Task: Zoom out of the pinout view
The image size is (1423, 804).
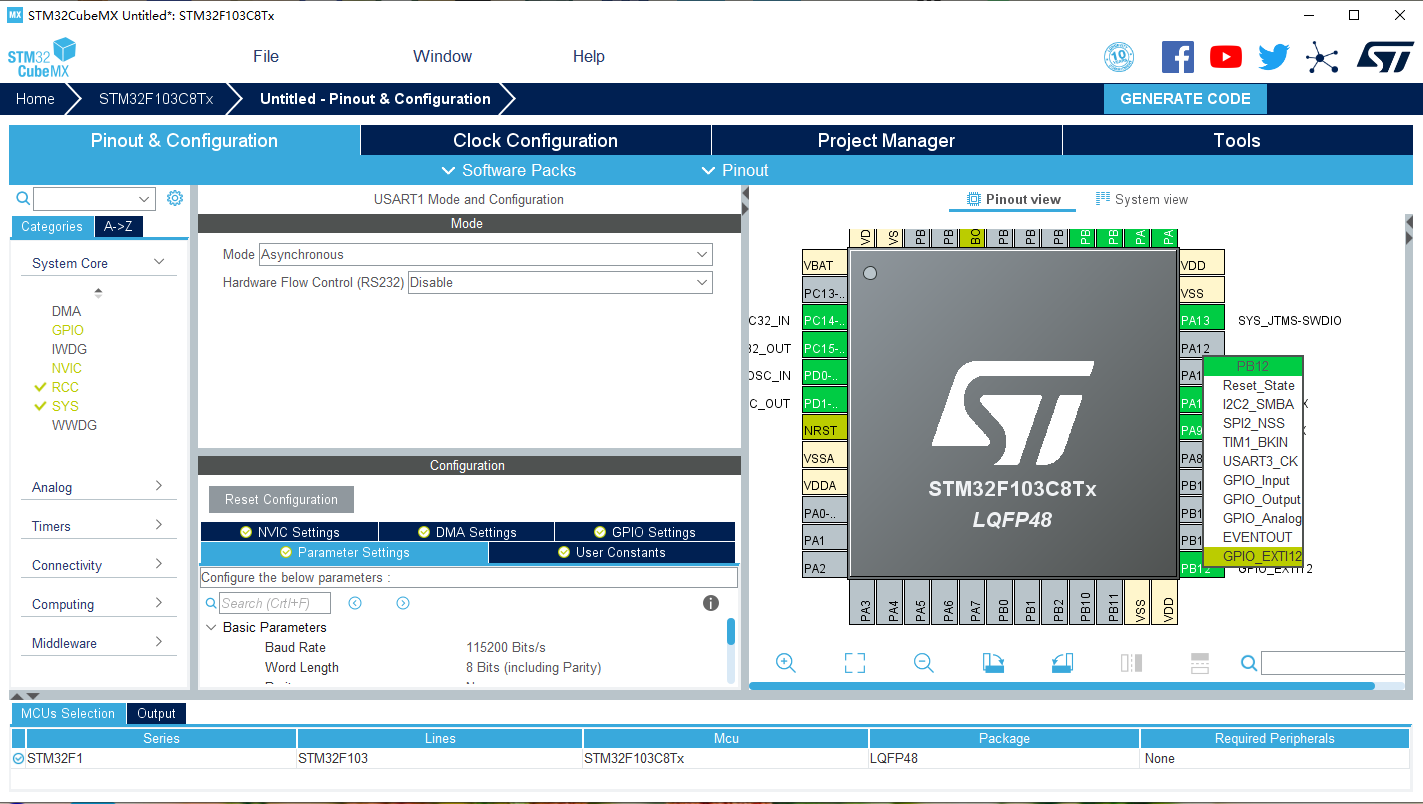Action: [x=924, y=663]
